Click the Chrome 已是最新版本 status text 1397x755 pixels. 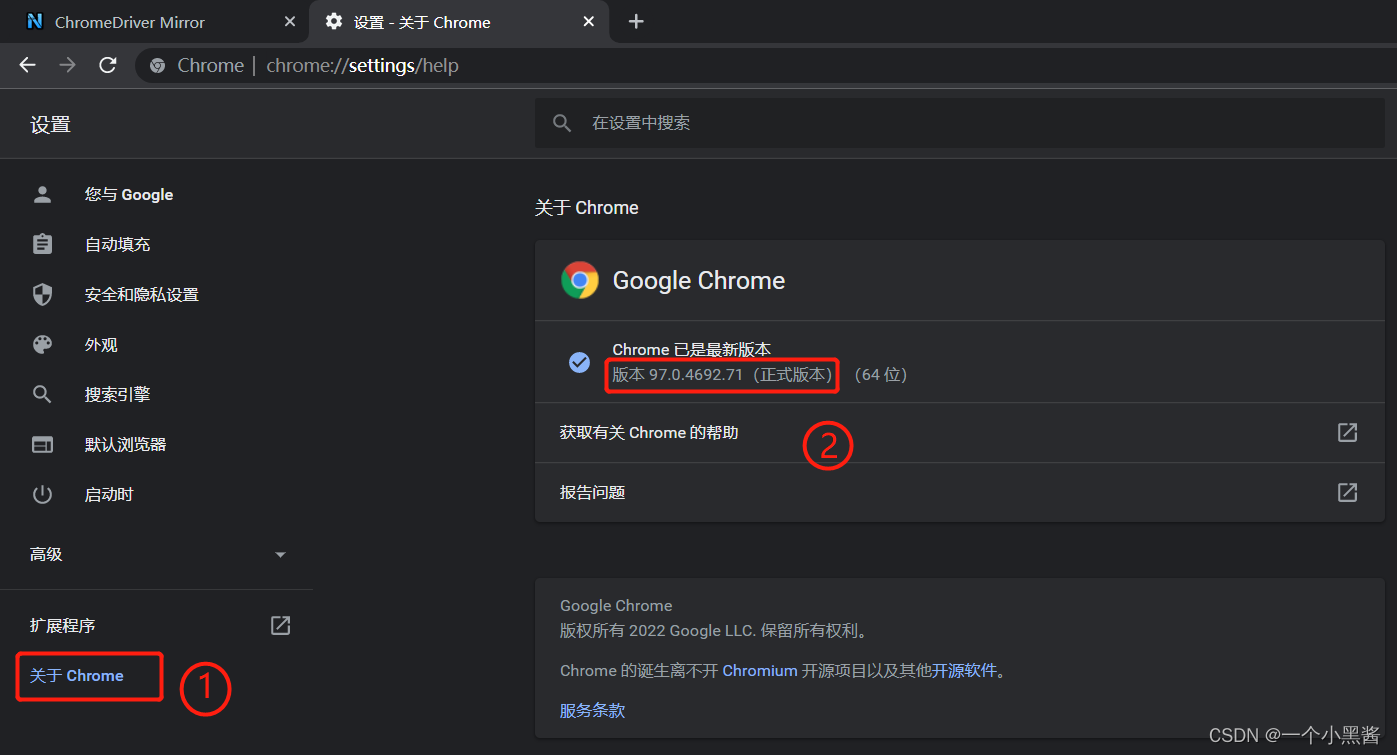point(692,350)
